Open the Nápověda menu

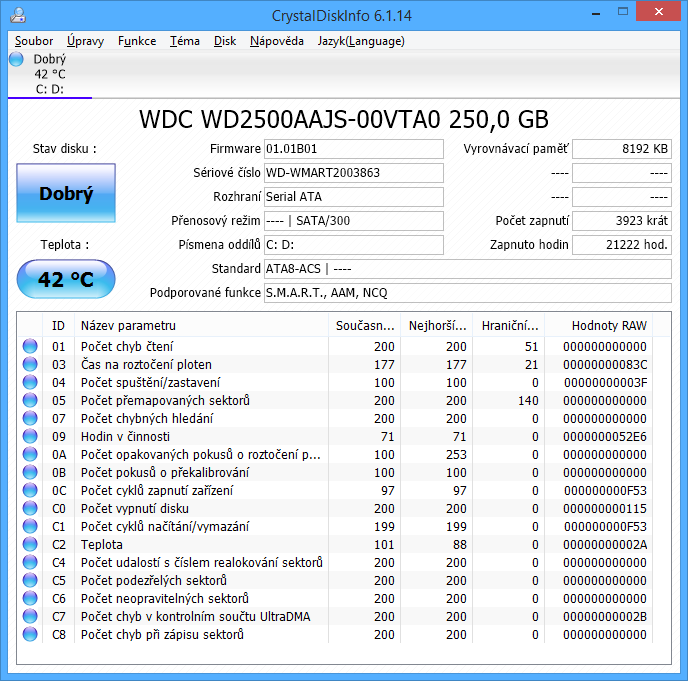[x=277, y=41]
